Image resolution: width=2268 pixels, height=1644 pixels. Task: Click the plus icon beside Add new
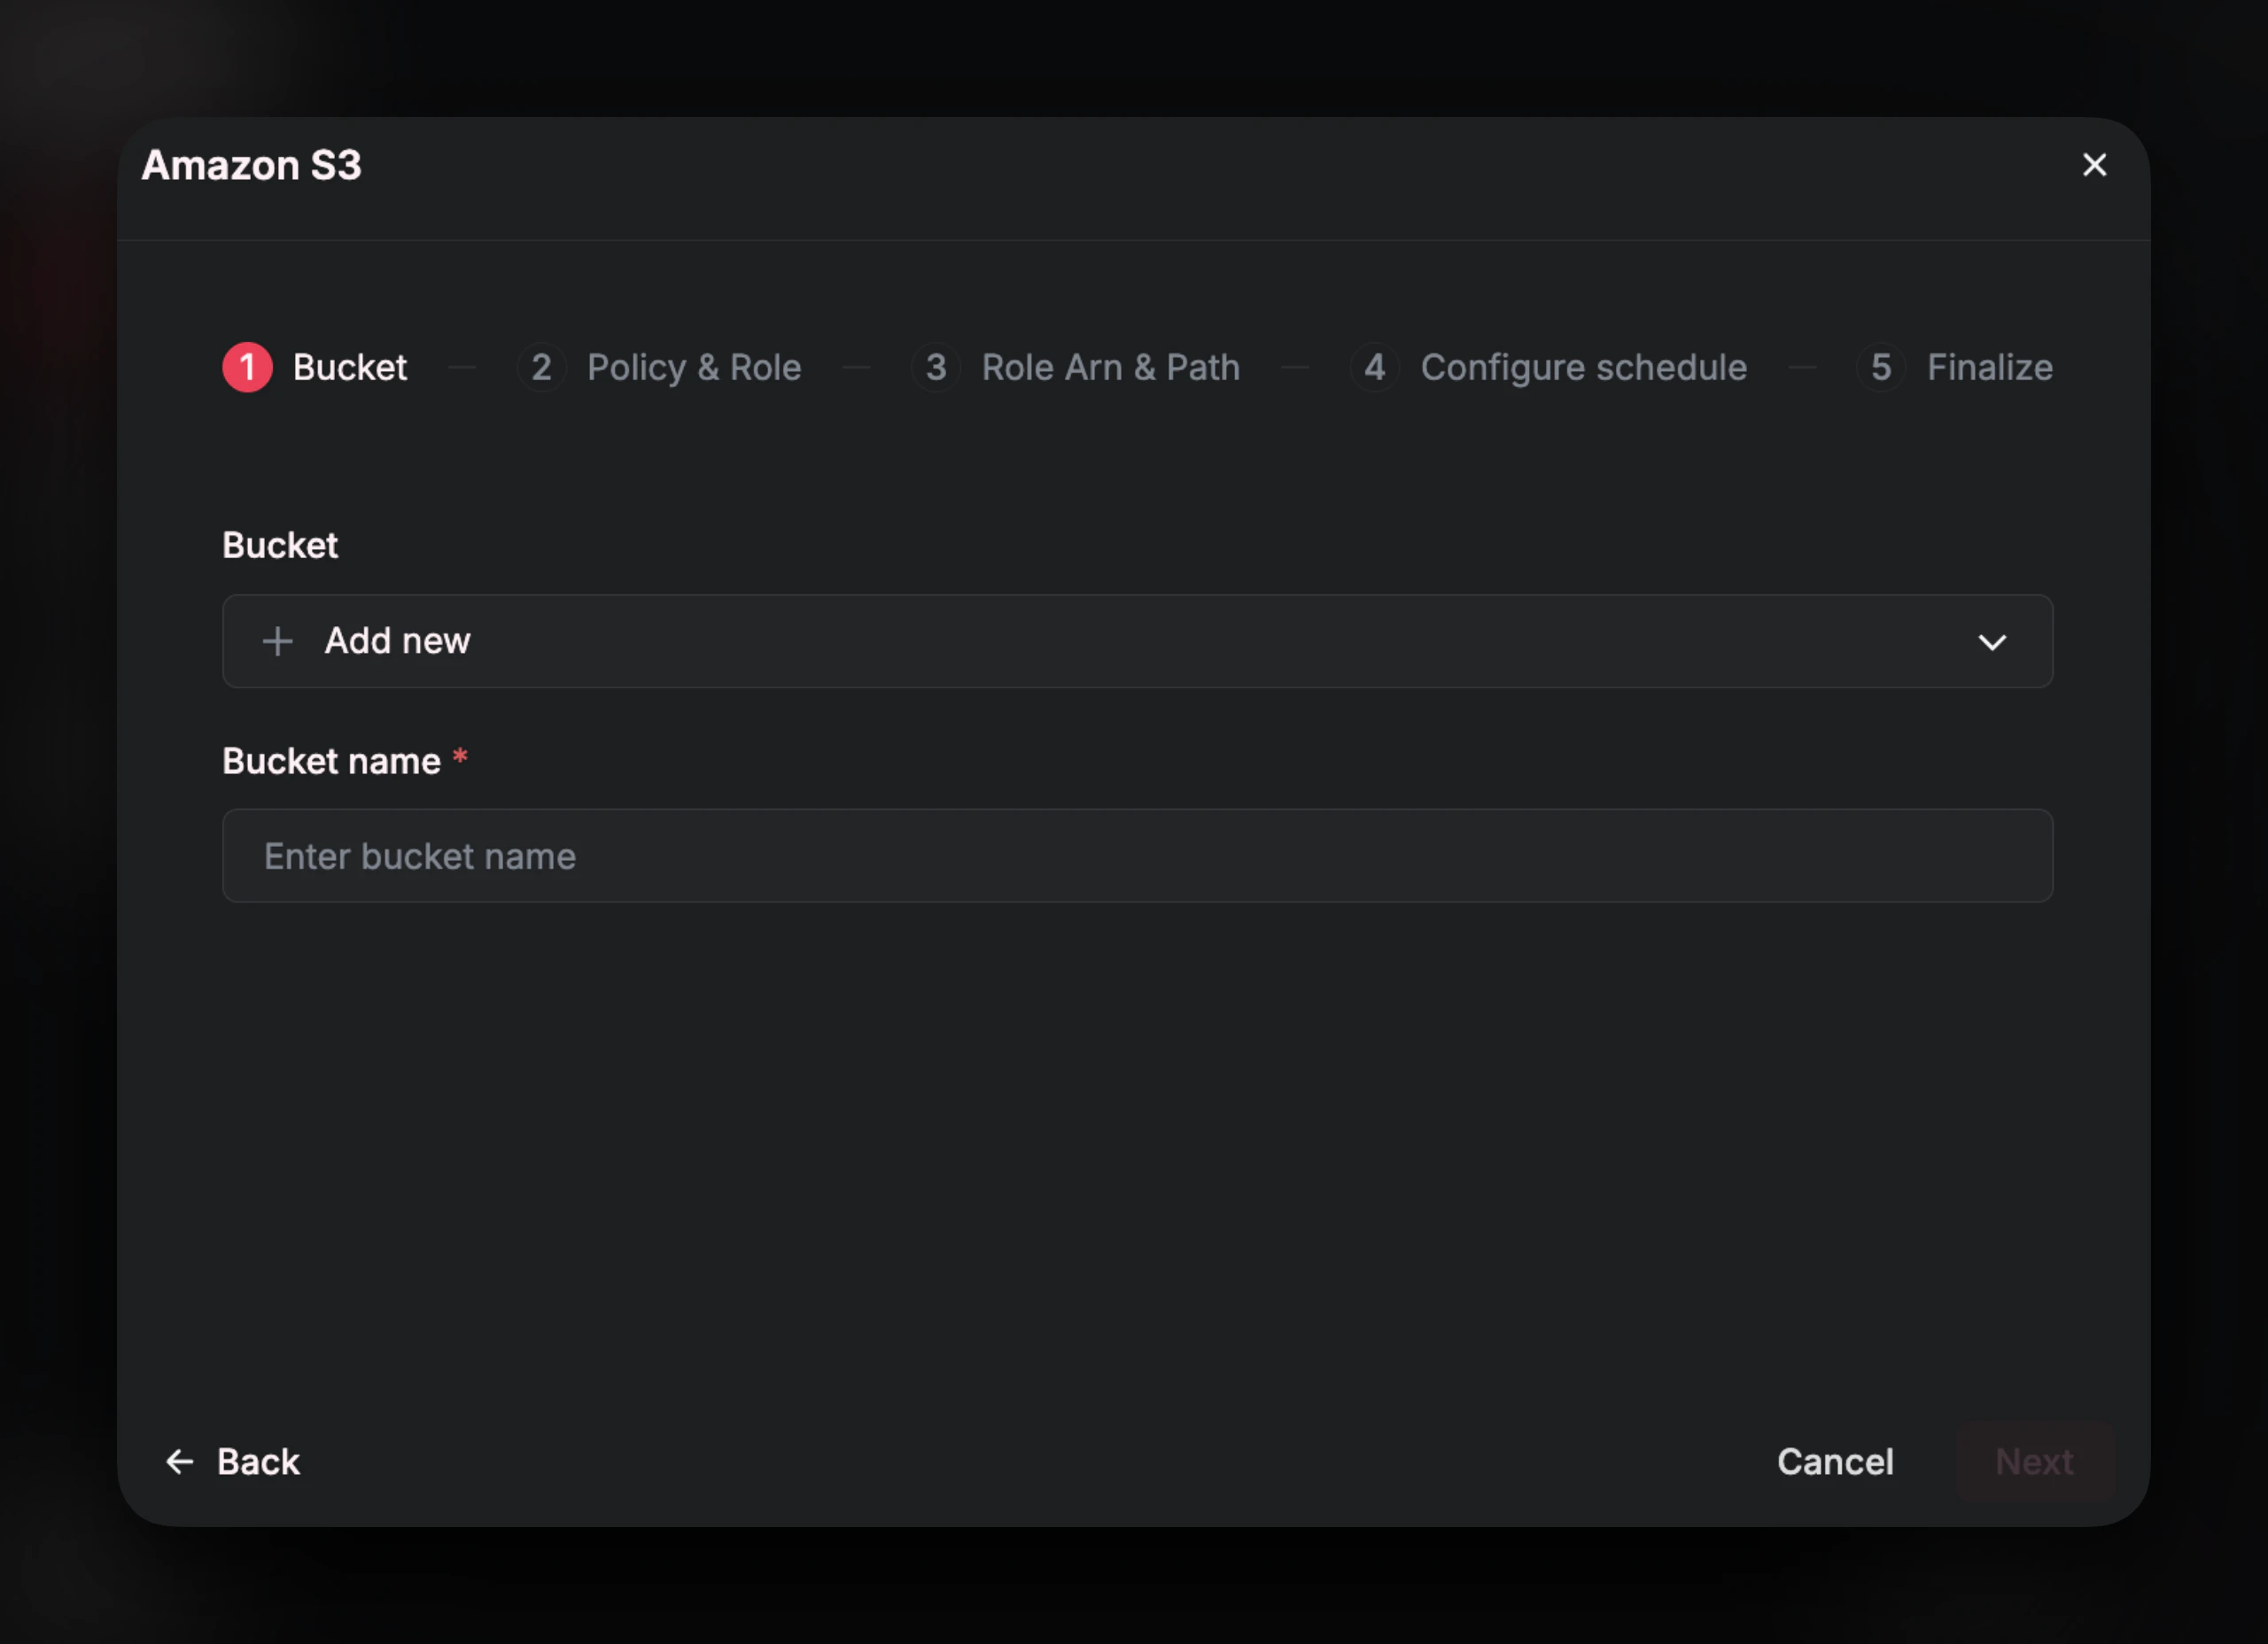click(277, 641)
